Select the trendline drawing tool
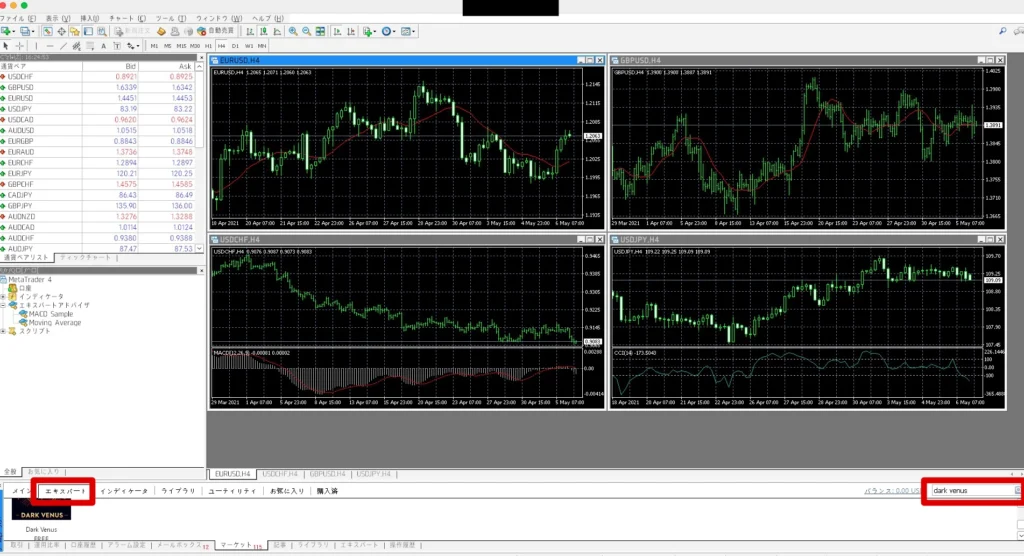1024x556 pixels. coord(63,46)
